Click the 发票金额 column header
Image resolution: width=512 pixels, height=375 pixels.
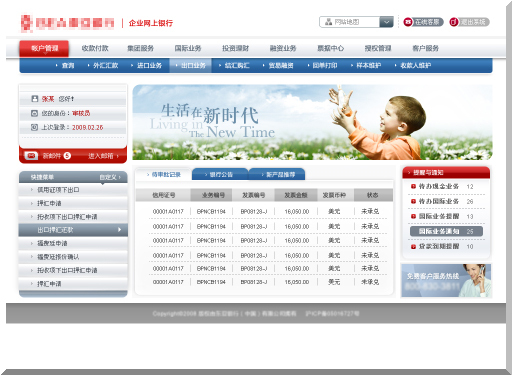pyautogui.click(x=296, y=195)
